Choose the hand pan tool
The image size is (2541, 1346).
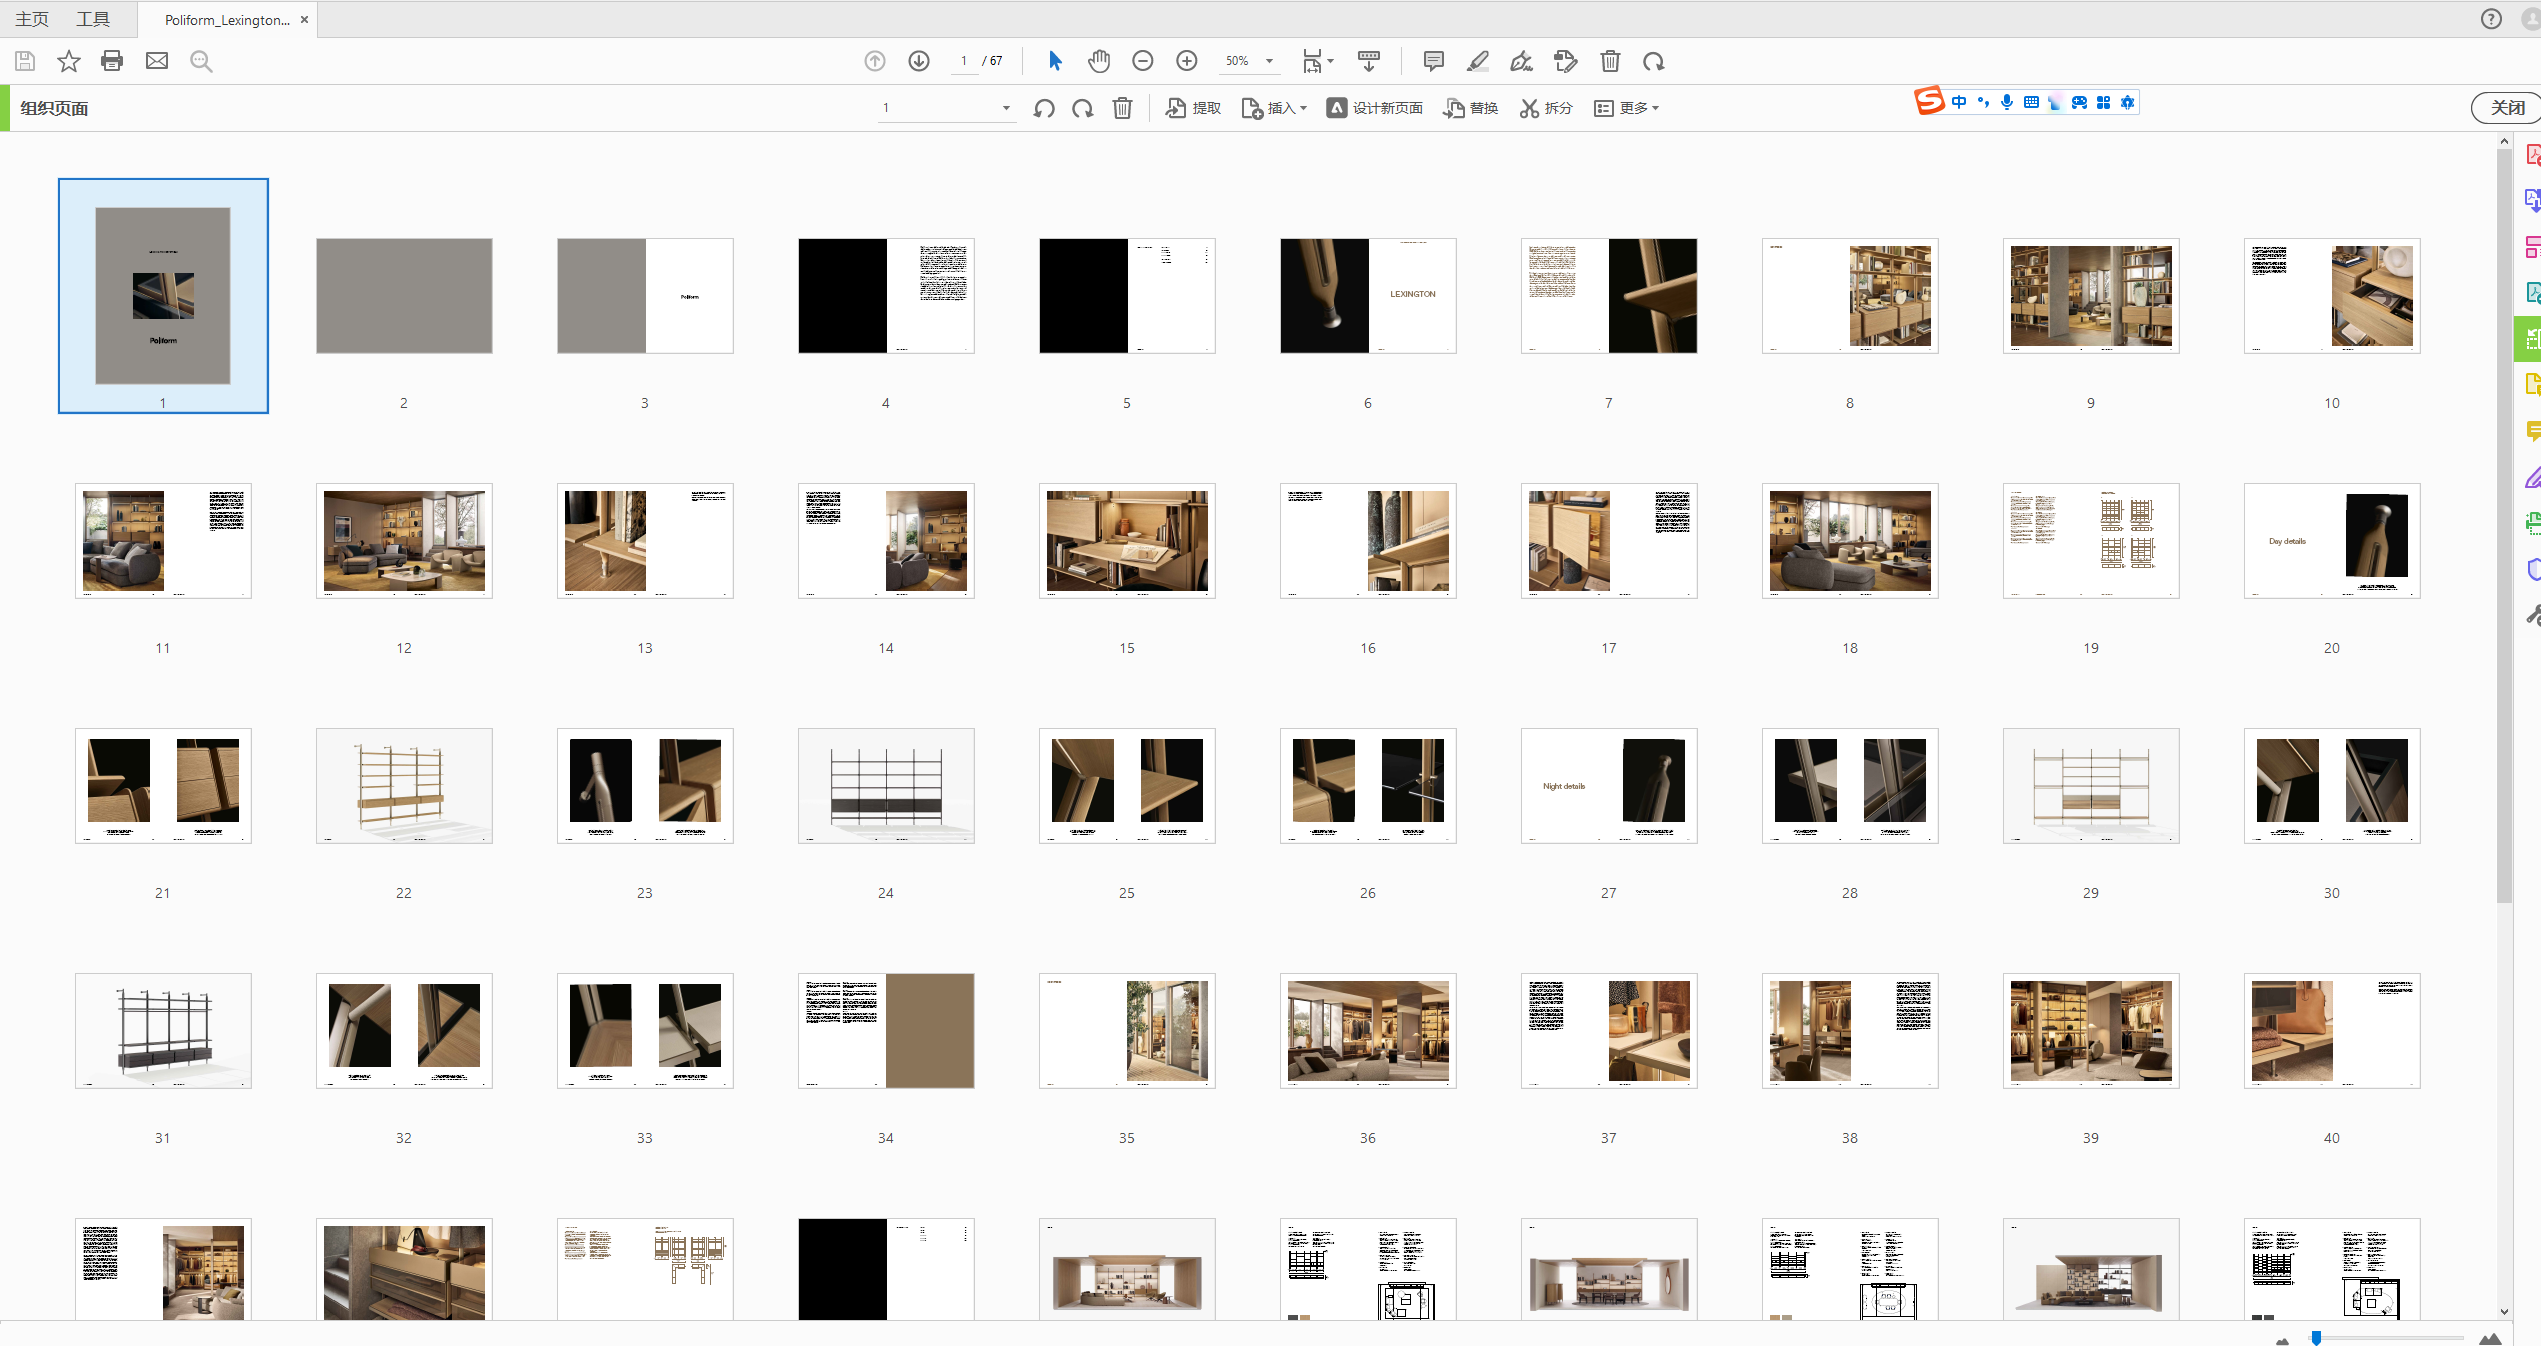click(x=1099, y=61)
